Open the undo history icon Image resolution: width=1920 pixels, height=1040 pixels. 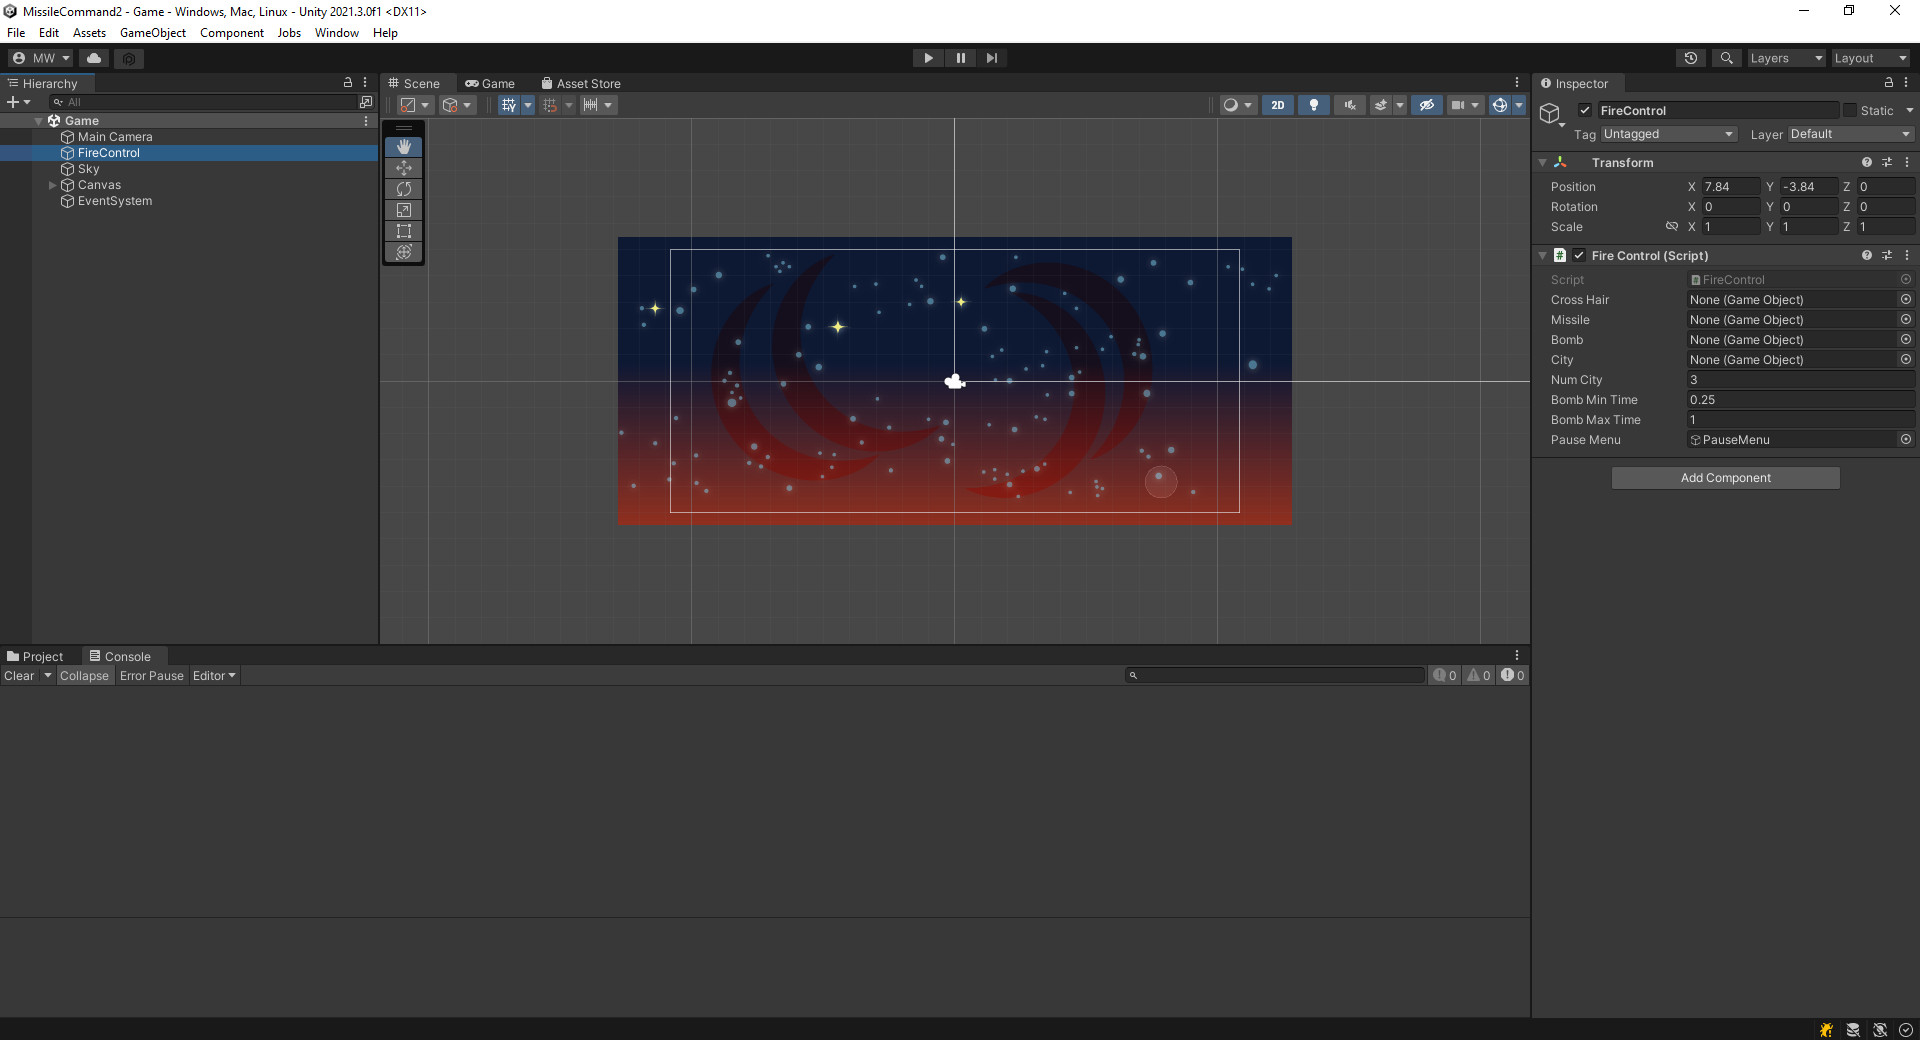click(1691, 57)
